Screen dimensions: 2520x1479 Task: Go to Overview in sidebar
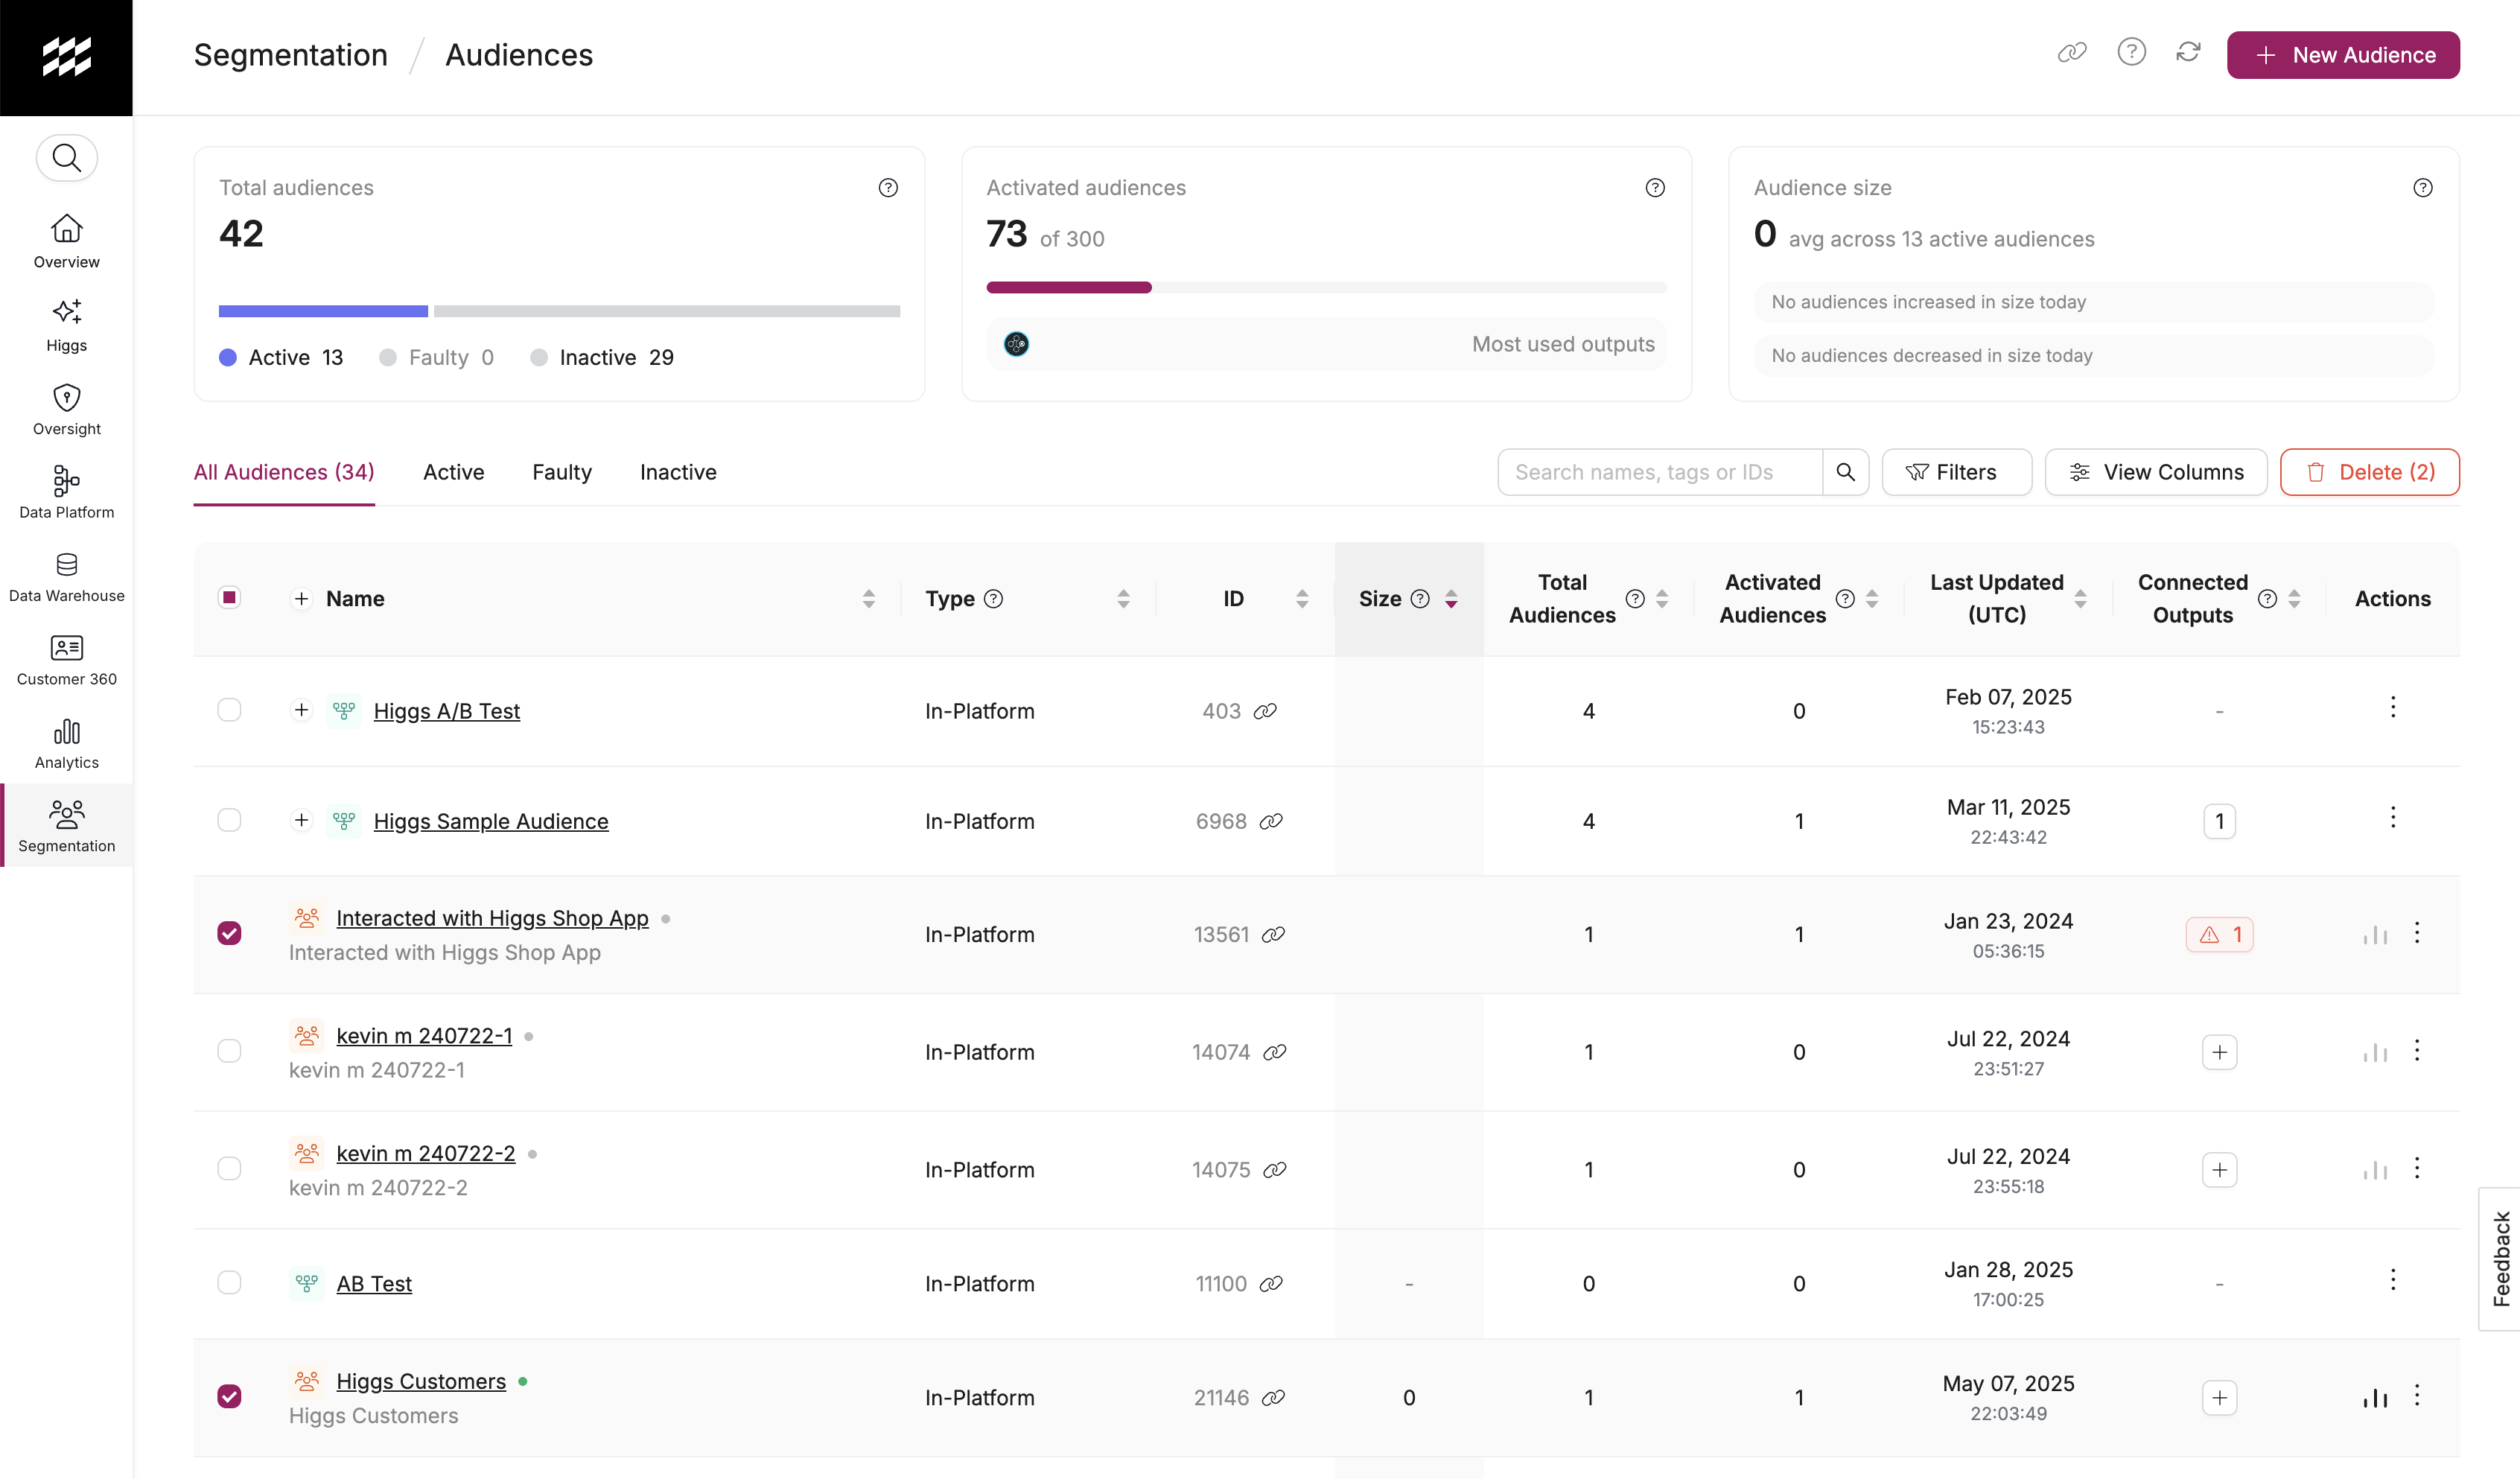click(66, 241)
